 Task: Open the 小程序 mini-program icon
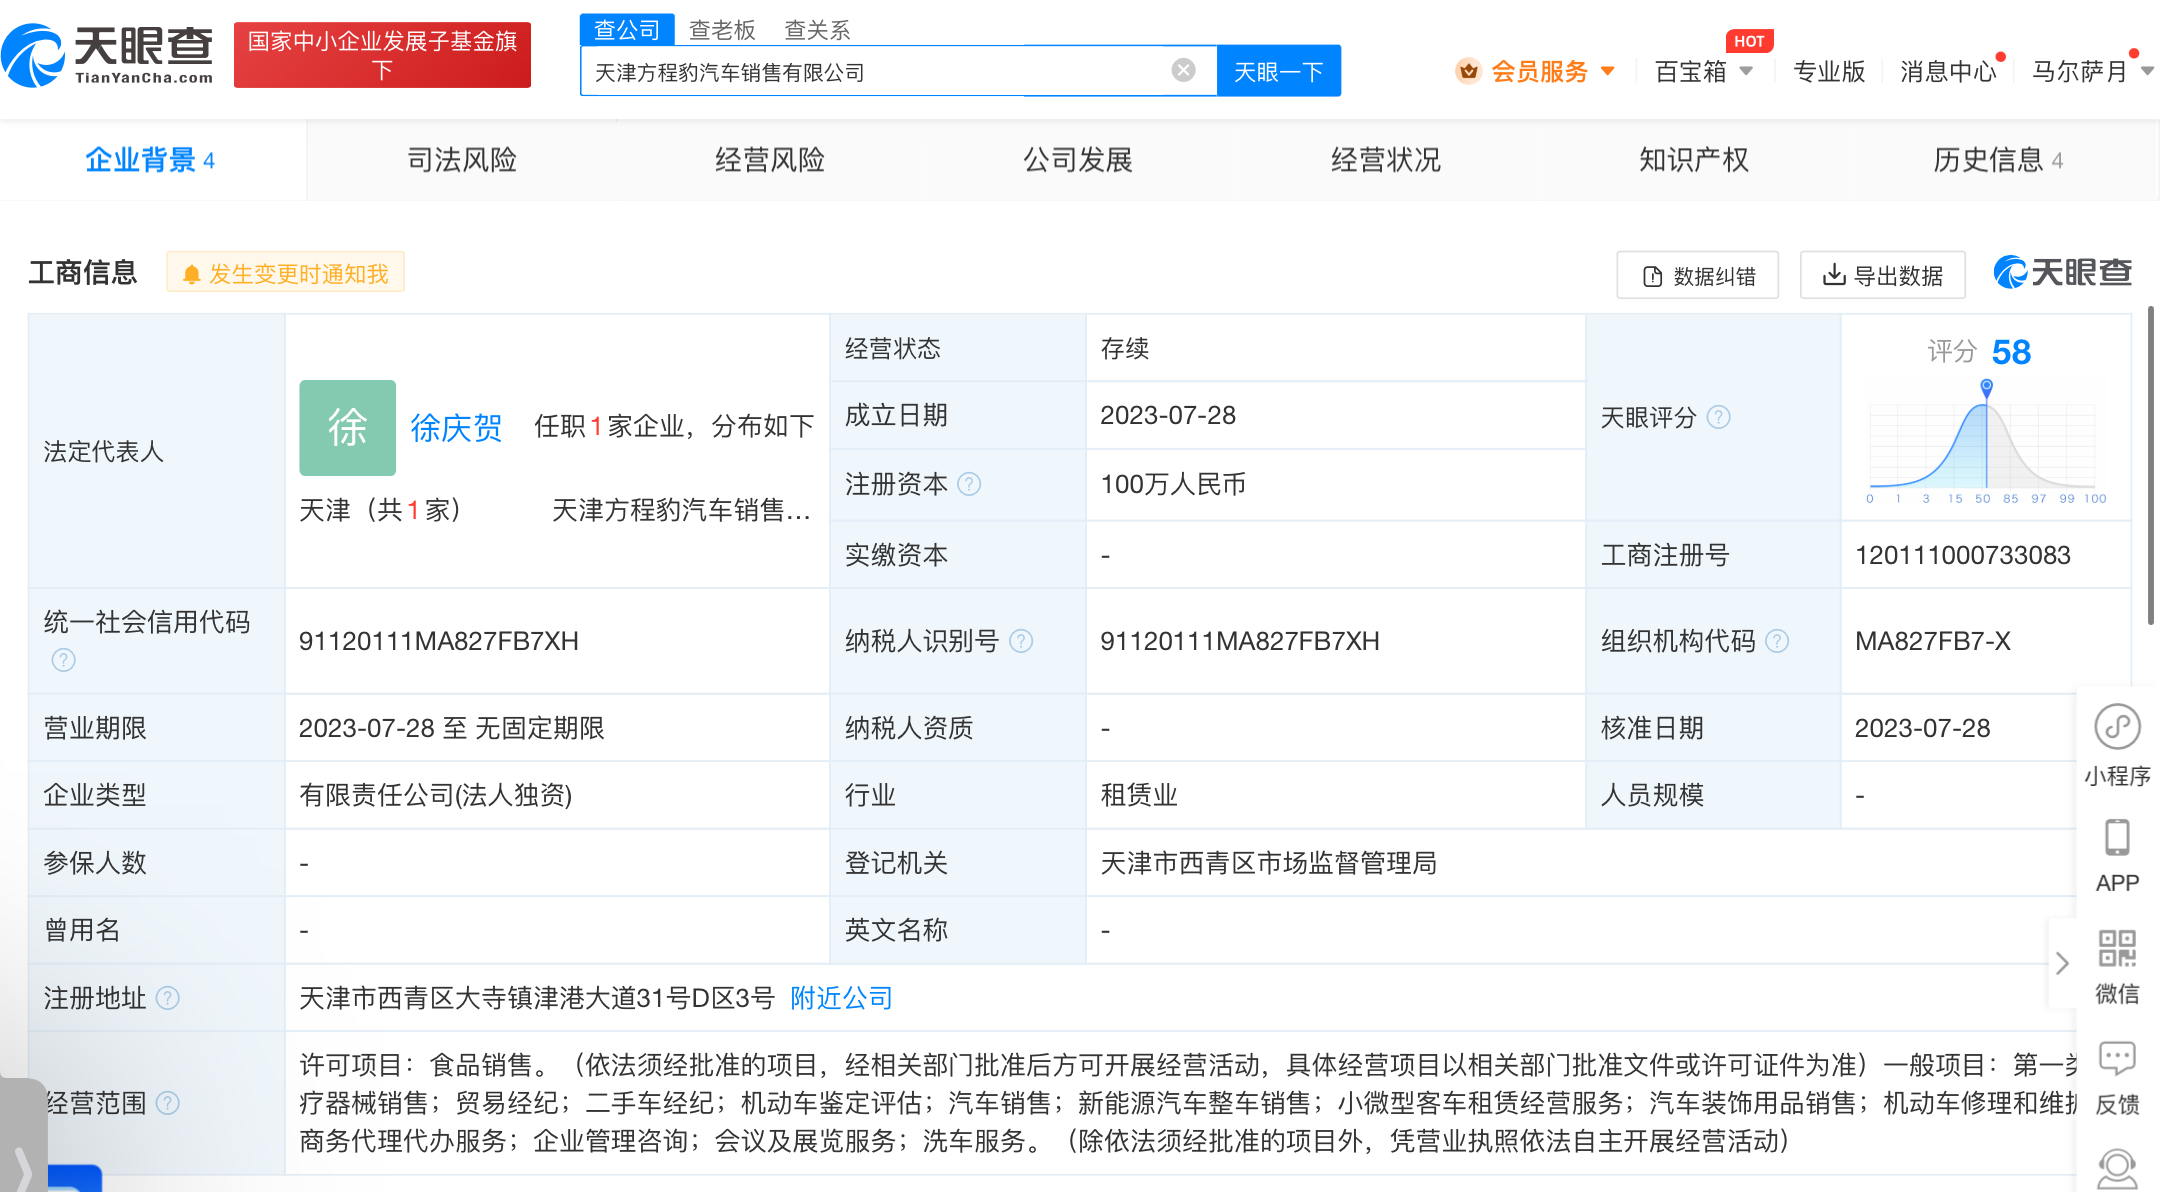pos(2117,727)
